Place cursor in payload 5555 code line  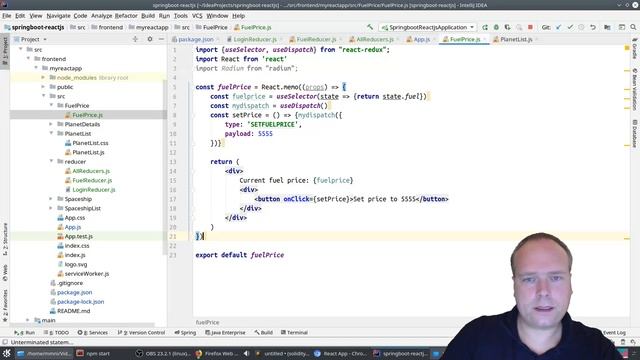pyautogui.click(x=248, y=134)
